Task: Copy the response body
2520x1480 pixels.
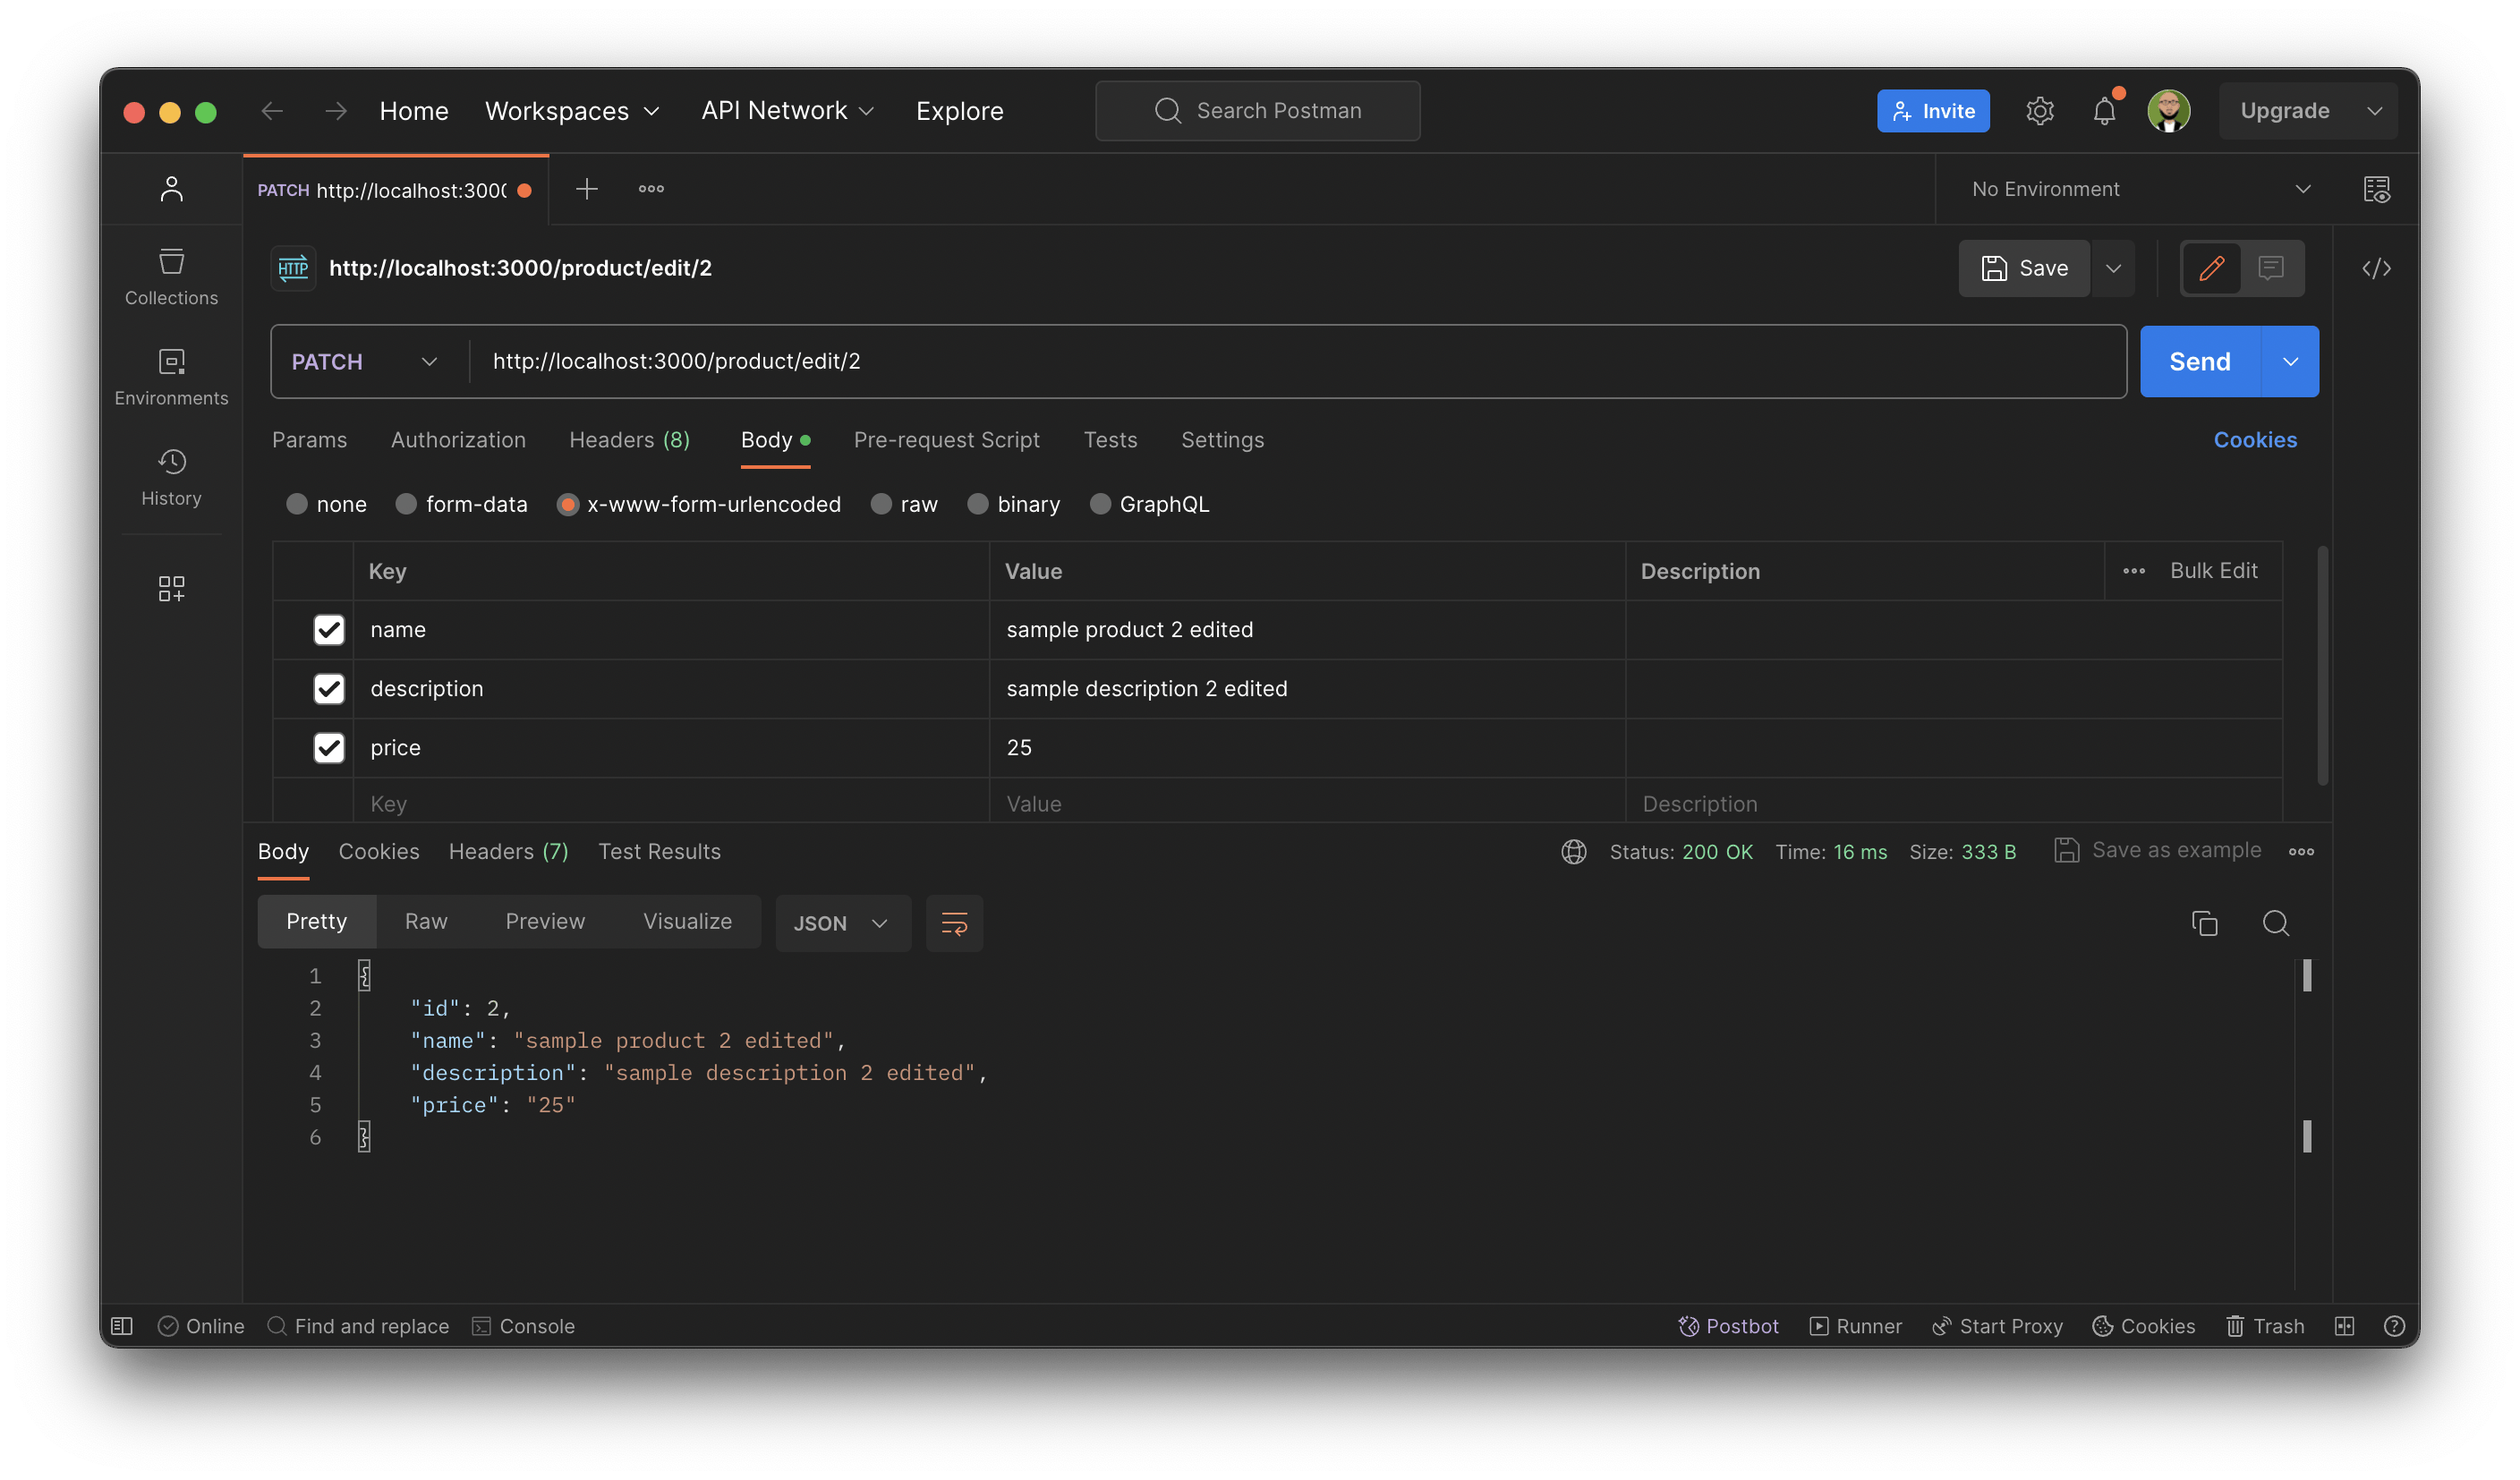Action: [2205, 922]
